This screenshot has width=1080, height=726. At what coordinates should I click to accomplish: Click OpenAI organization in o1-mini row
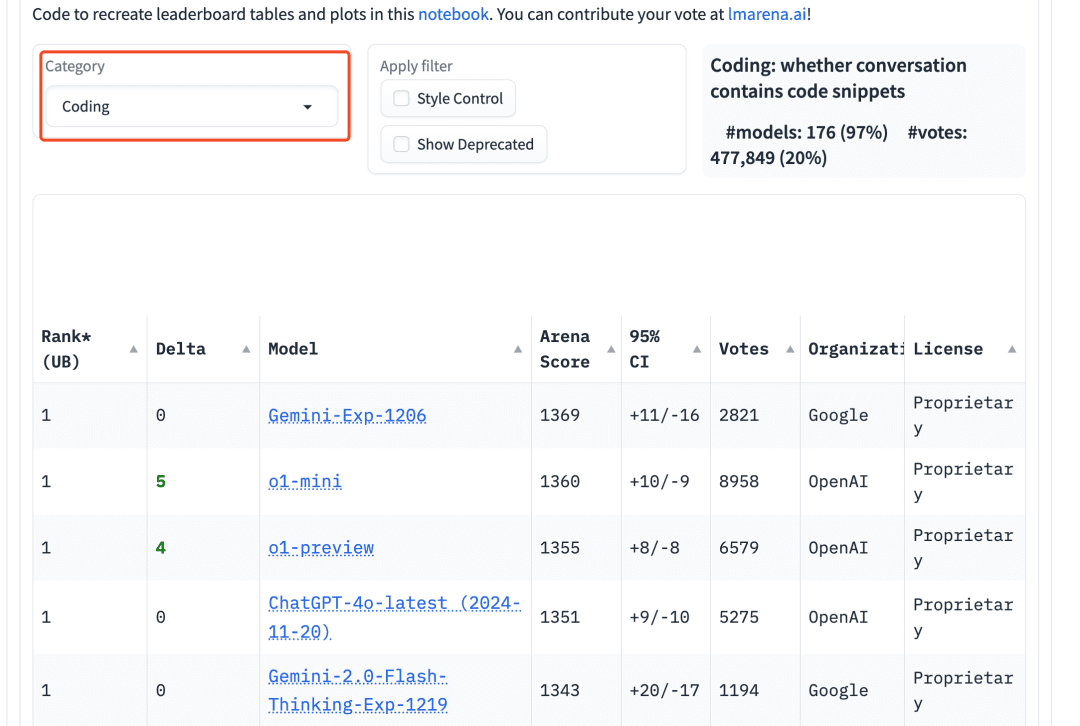[838, 481]
